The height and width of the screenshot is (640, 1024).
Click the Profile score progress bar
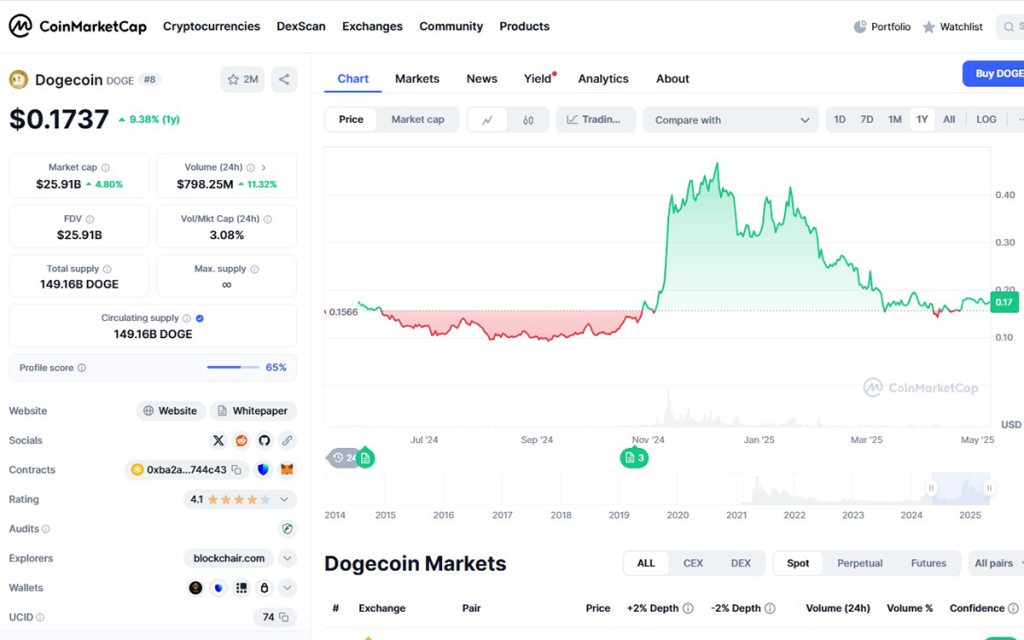coord(233,368)
